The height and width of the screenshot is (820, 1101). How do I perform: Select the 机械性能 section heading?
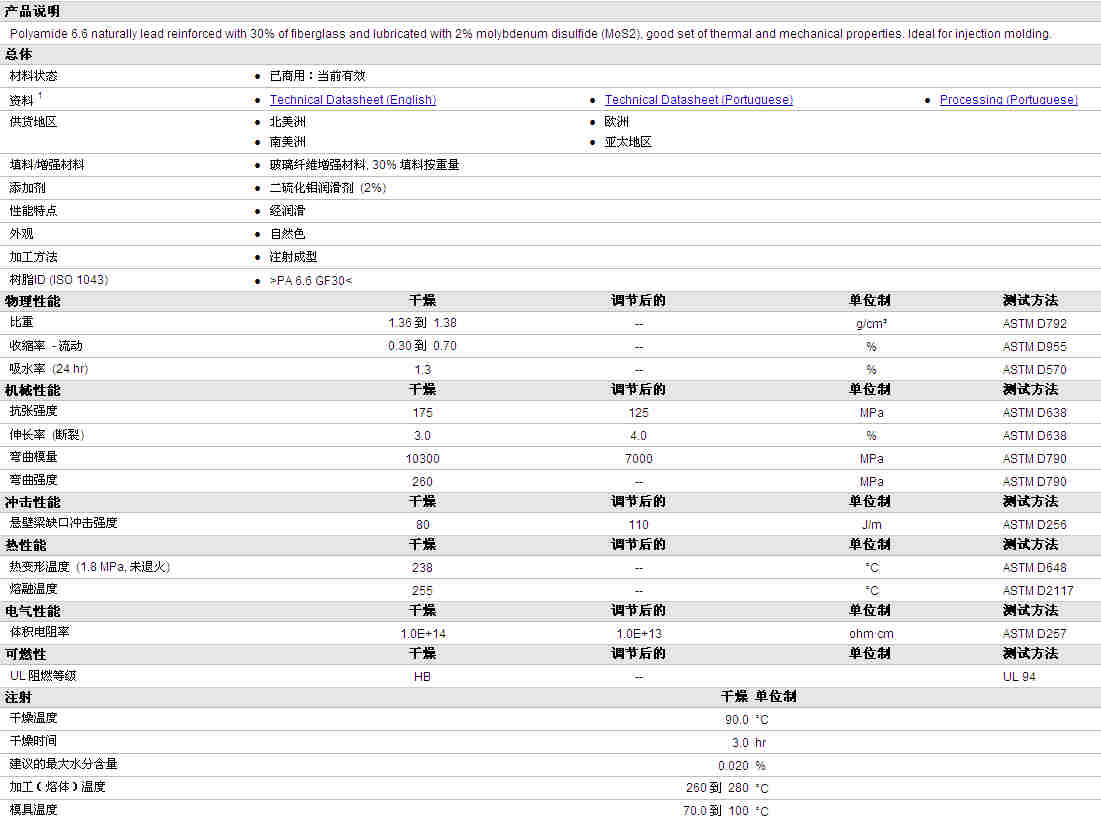(32, 390)
